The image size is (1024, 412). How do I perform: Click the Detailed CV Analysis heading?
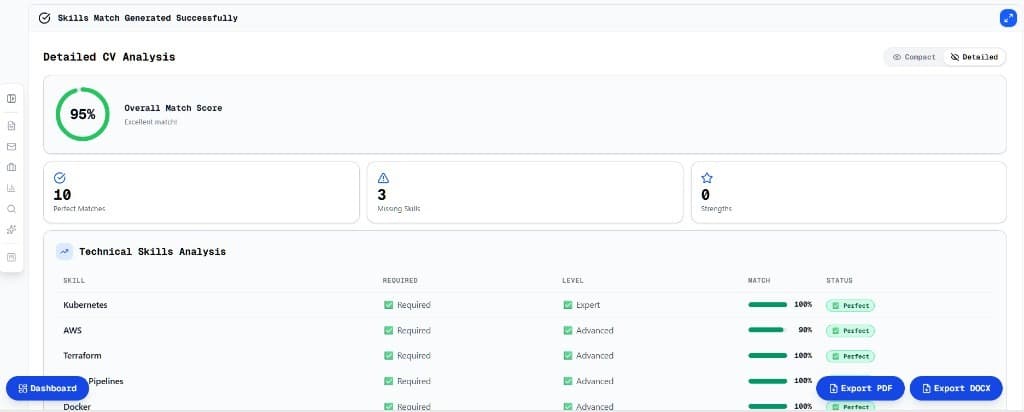tap(109, 57)
